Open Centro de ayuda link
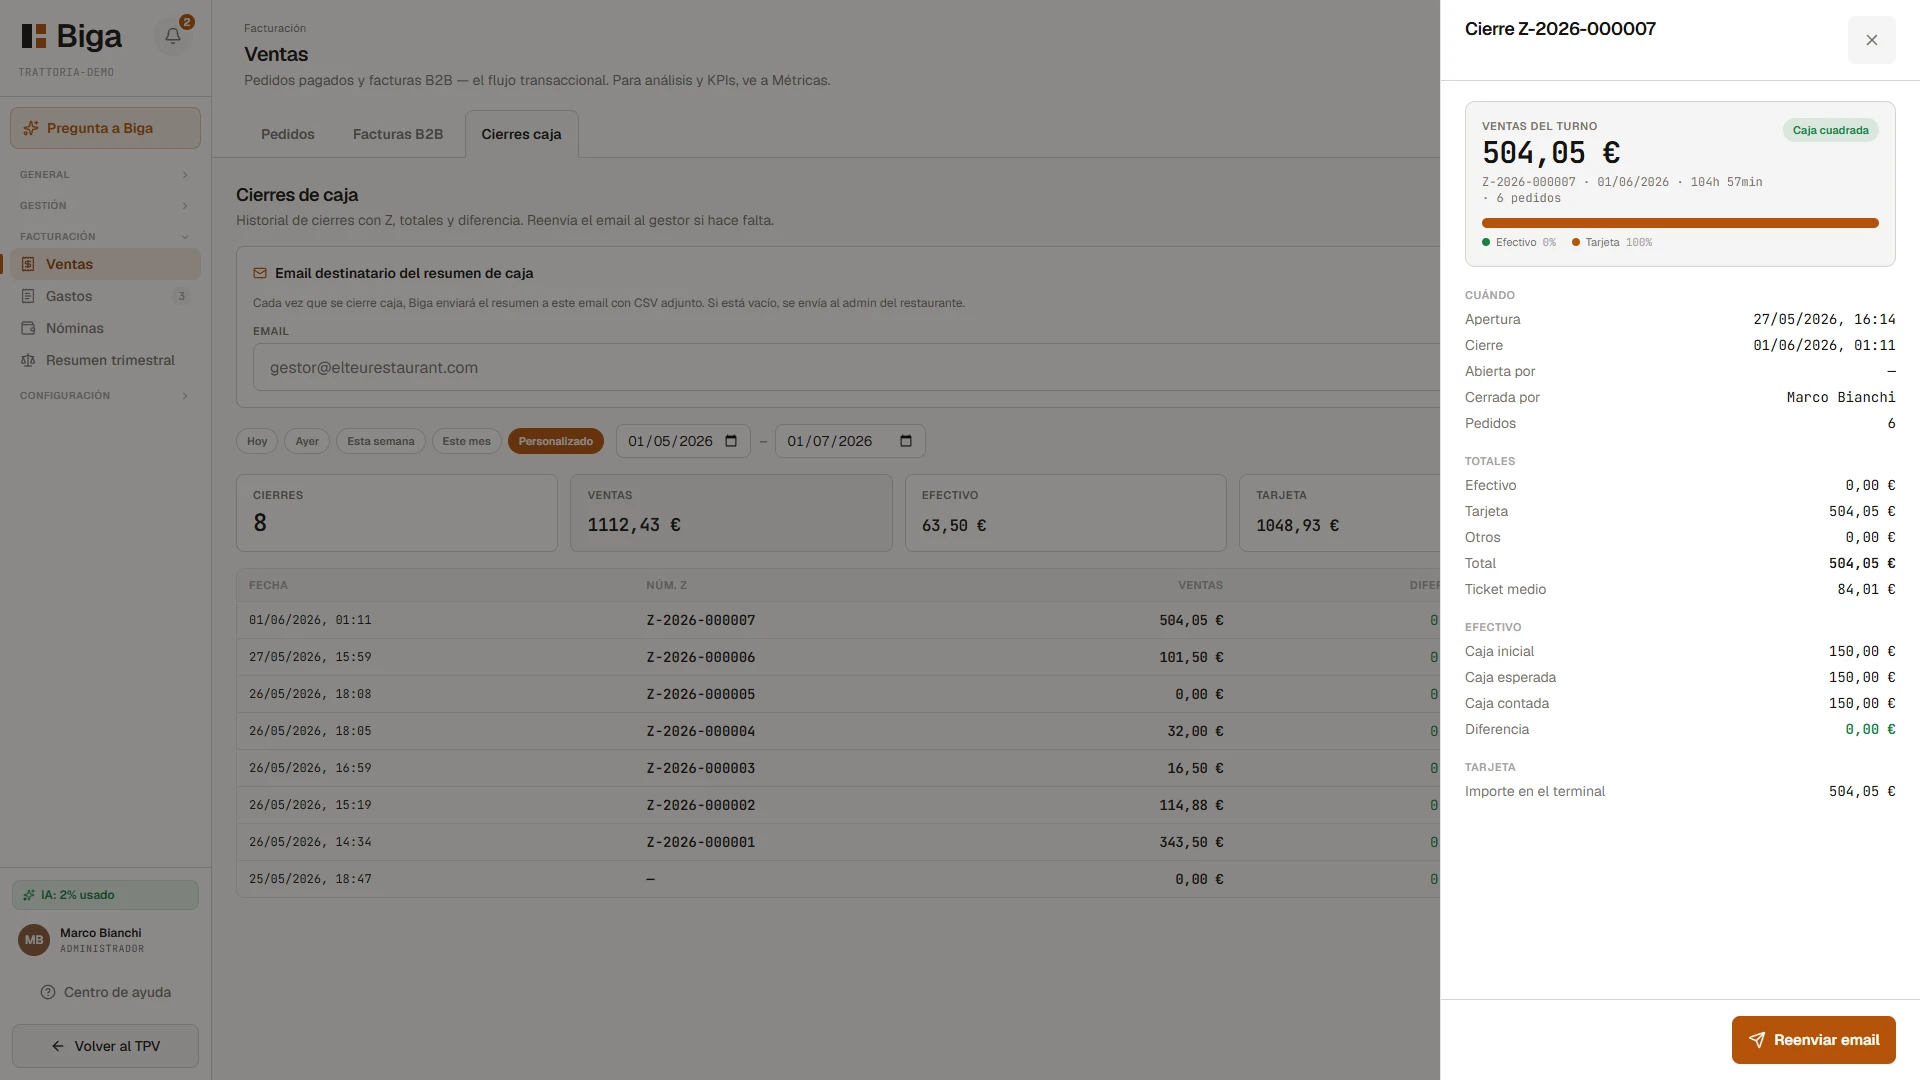This screenshot has height=1080, width=1920. click(105, 992)
